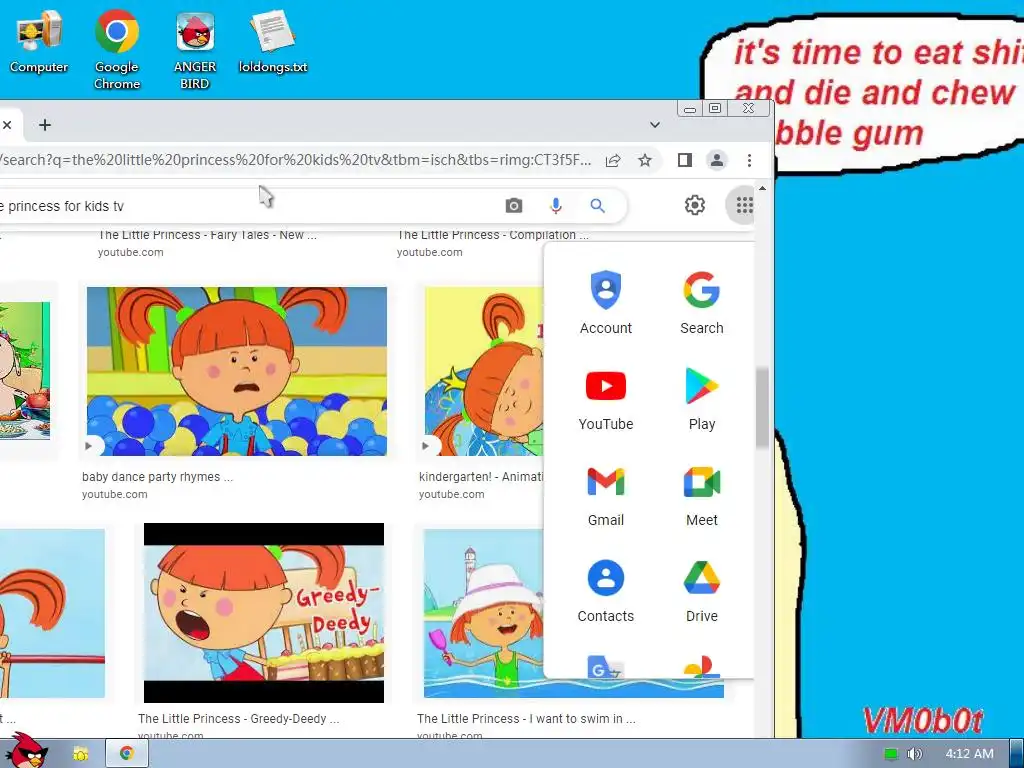Image resolution: width=1024 pixels, height=768 pixels.
Task: Open the Computer desktop icon
Action: 39,42
